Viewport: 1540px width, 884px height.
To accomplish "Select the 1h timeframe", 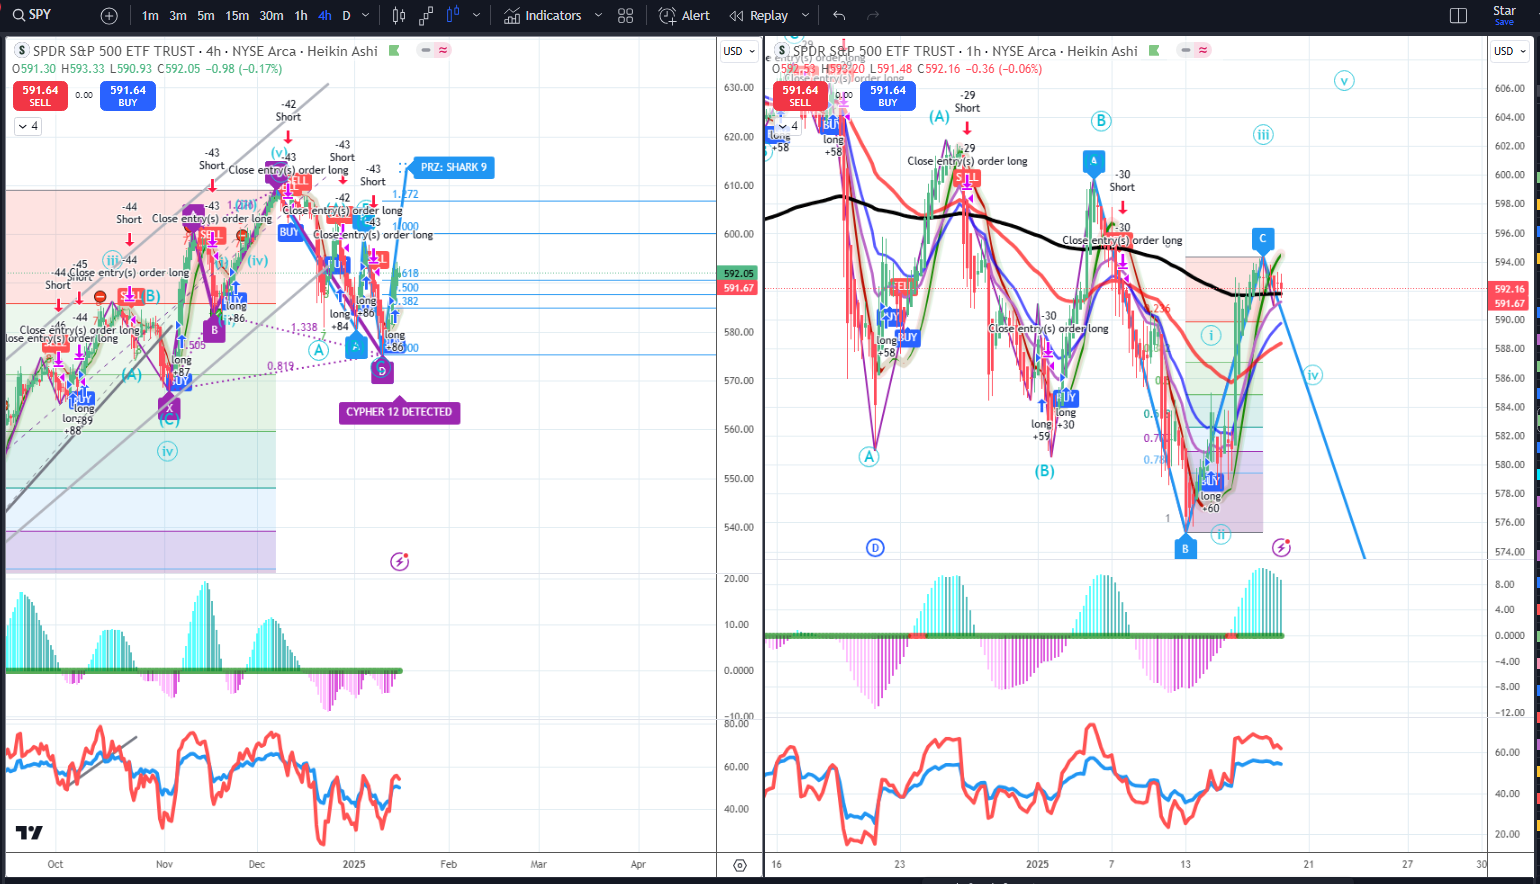I will [301, 15].
